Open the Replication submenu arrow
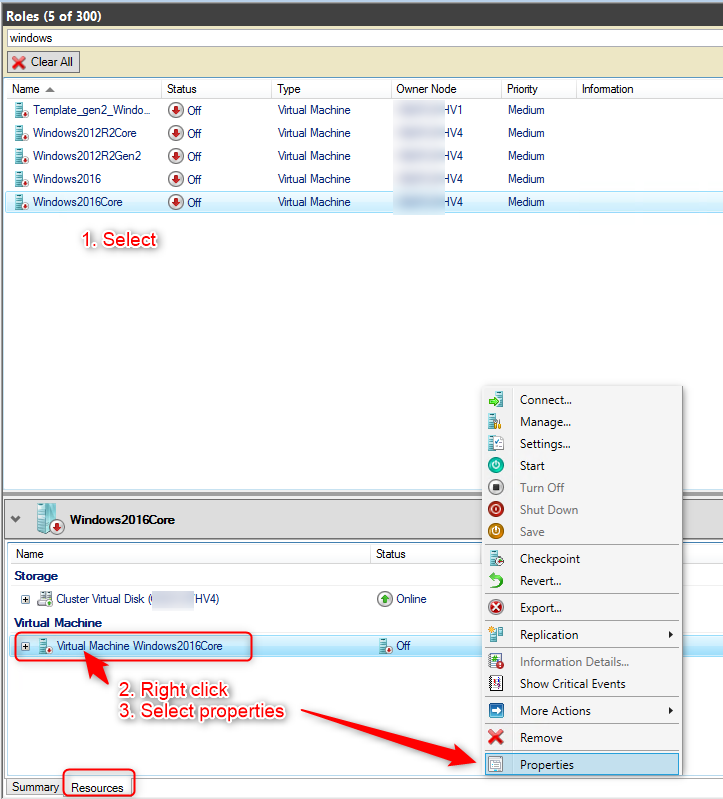This screenshot has height=799, width=723. (x=671, y=634)
